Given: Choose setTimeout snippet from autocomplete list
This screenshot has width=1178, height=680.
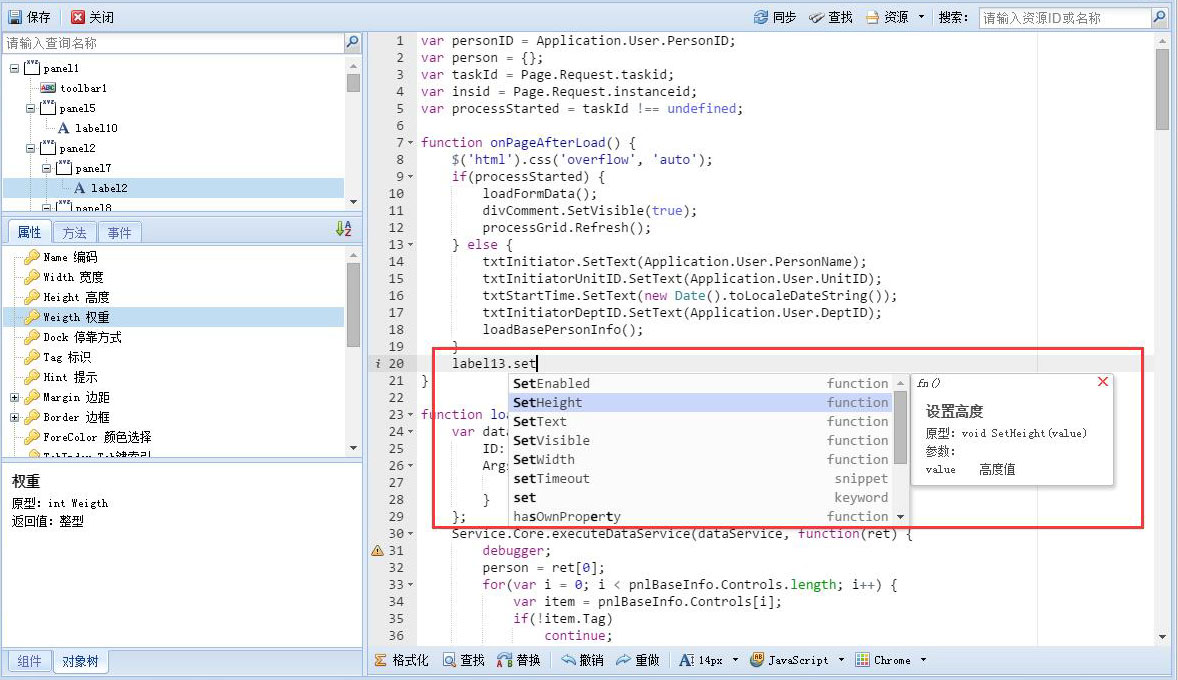Looking at the screenshot, I should pyautogui.click(x=700, y=479).
